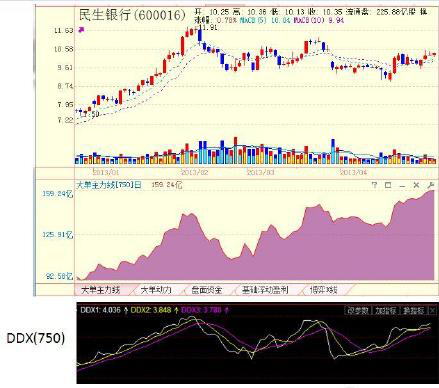The image size is (439, 388).
Task: Click the 大单主力线[750]日 indicator label
Action: point(109,185)
